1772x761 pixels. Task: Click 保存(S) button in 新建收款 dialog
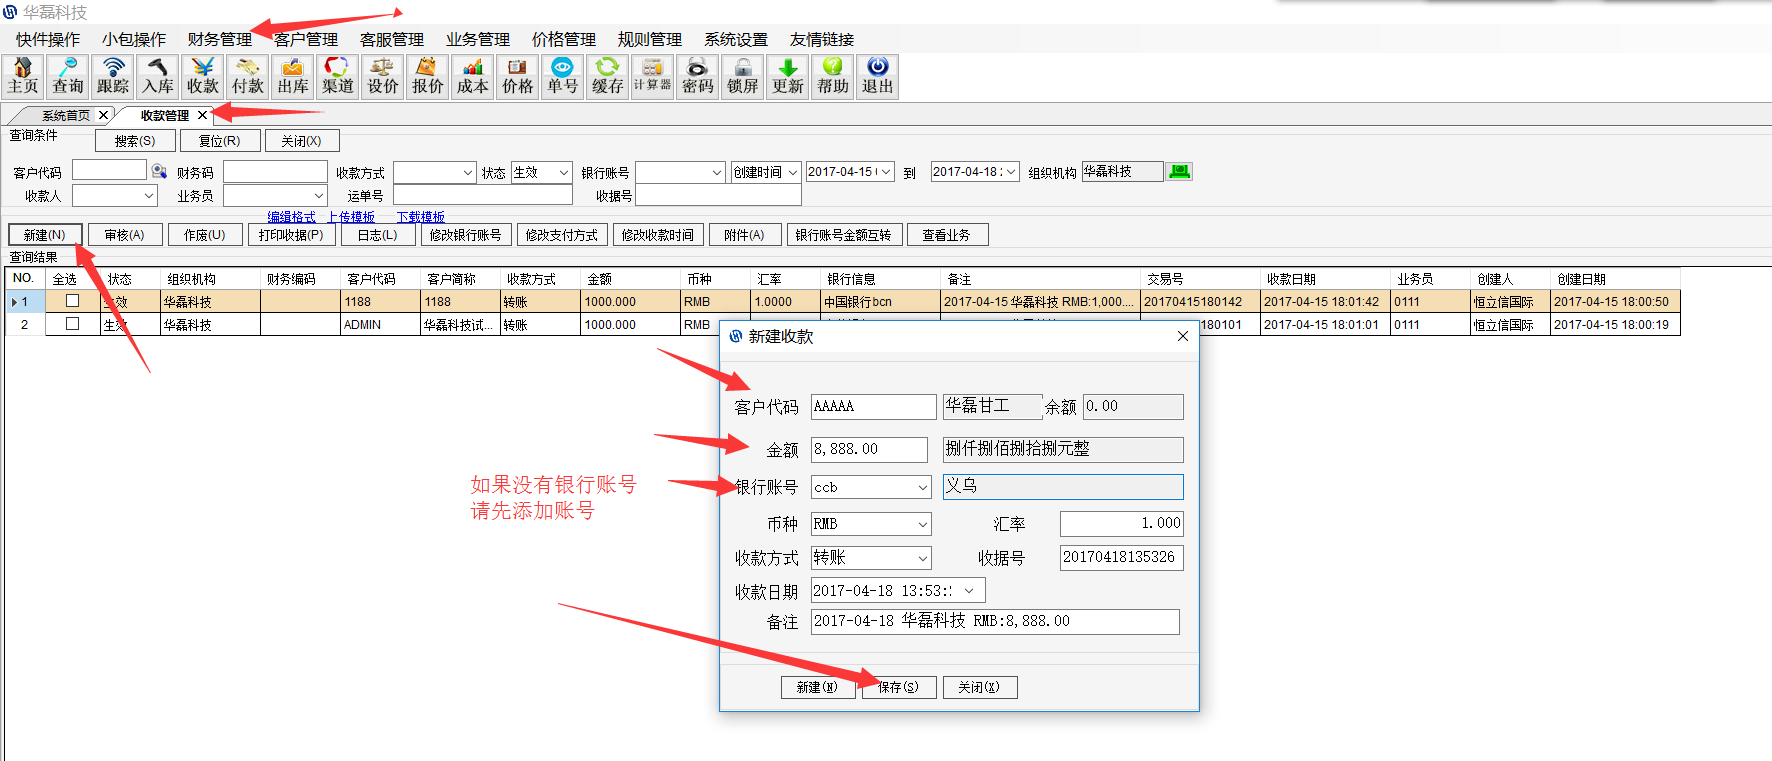click(x=898, y=687)
